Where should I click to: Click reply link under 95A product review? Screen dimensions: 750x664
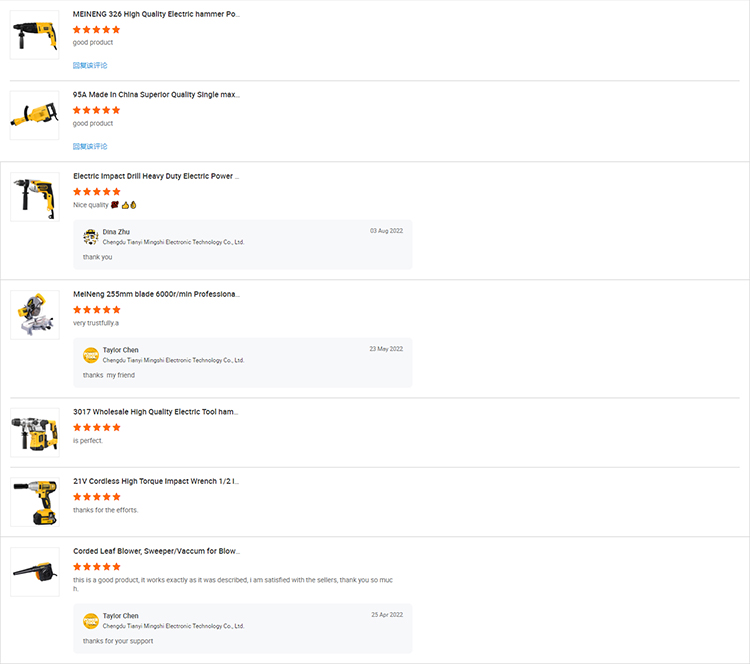(90, 147)
